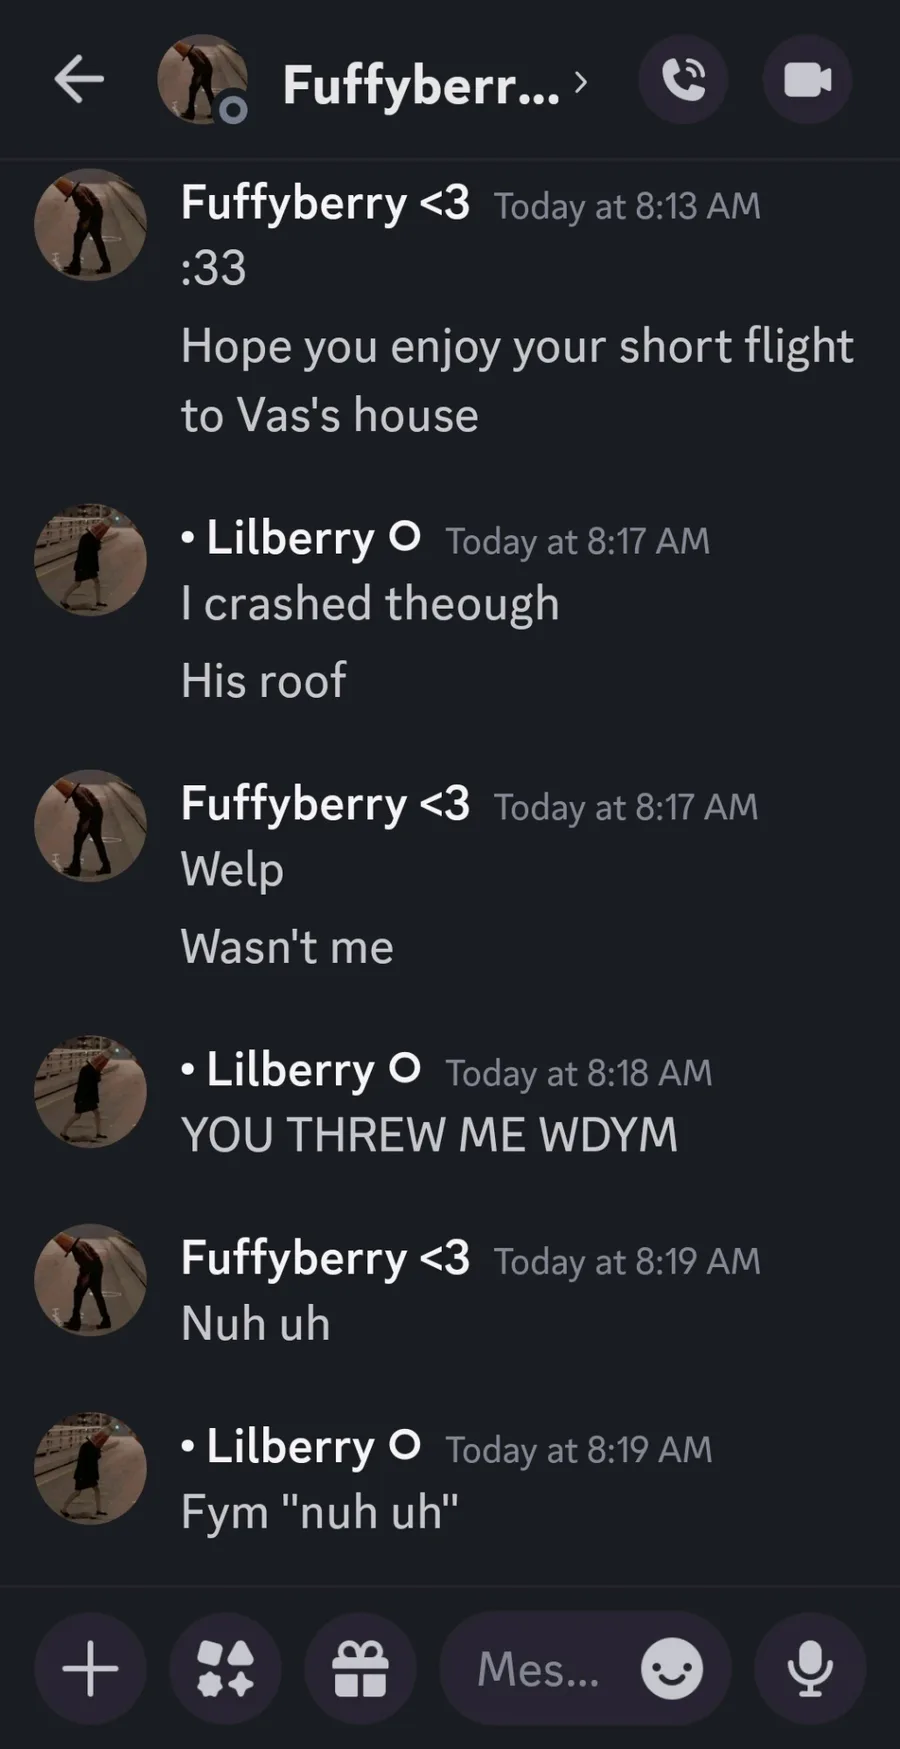Open the apps launcher icon
The width and height of the screenshot is (900, 1749).
(225, 1668)
